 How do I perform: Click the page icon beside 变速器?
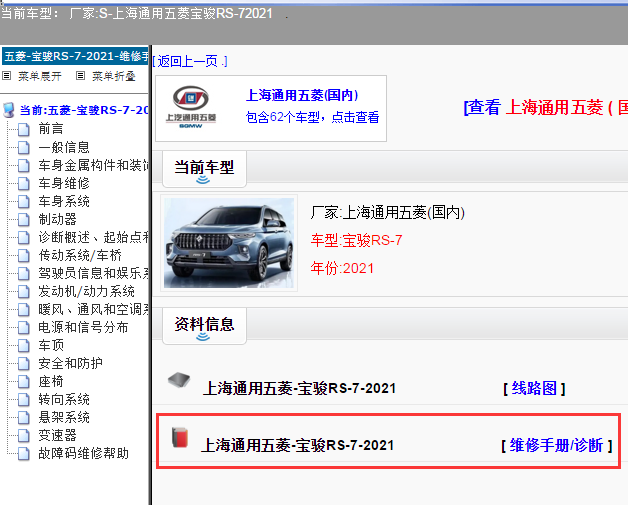24,436
